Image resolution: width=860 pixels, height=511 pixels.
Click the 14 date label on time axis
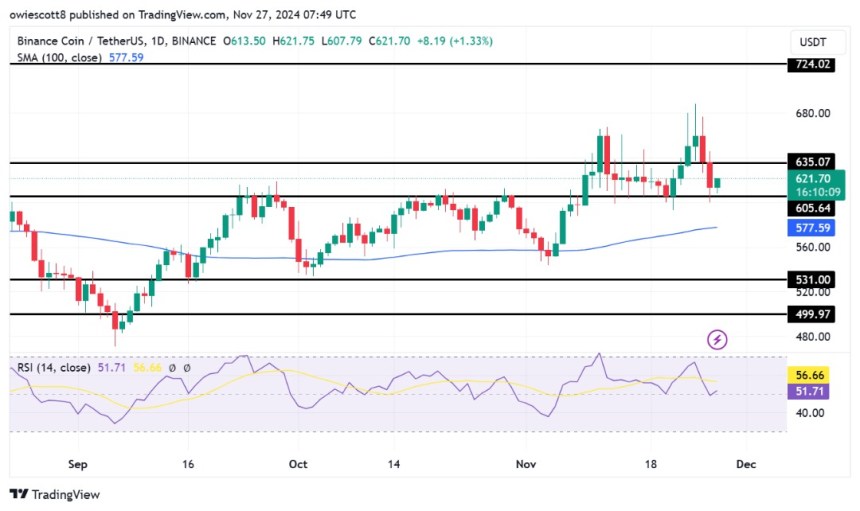393,464
